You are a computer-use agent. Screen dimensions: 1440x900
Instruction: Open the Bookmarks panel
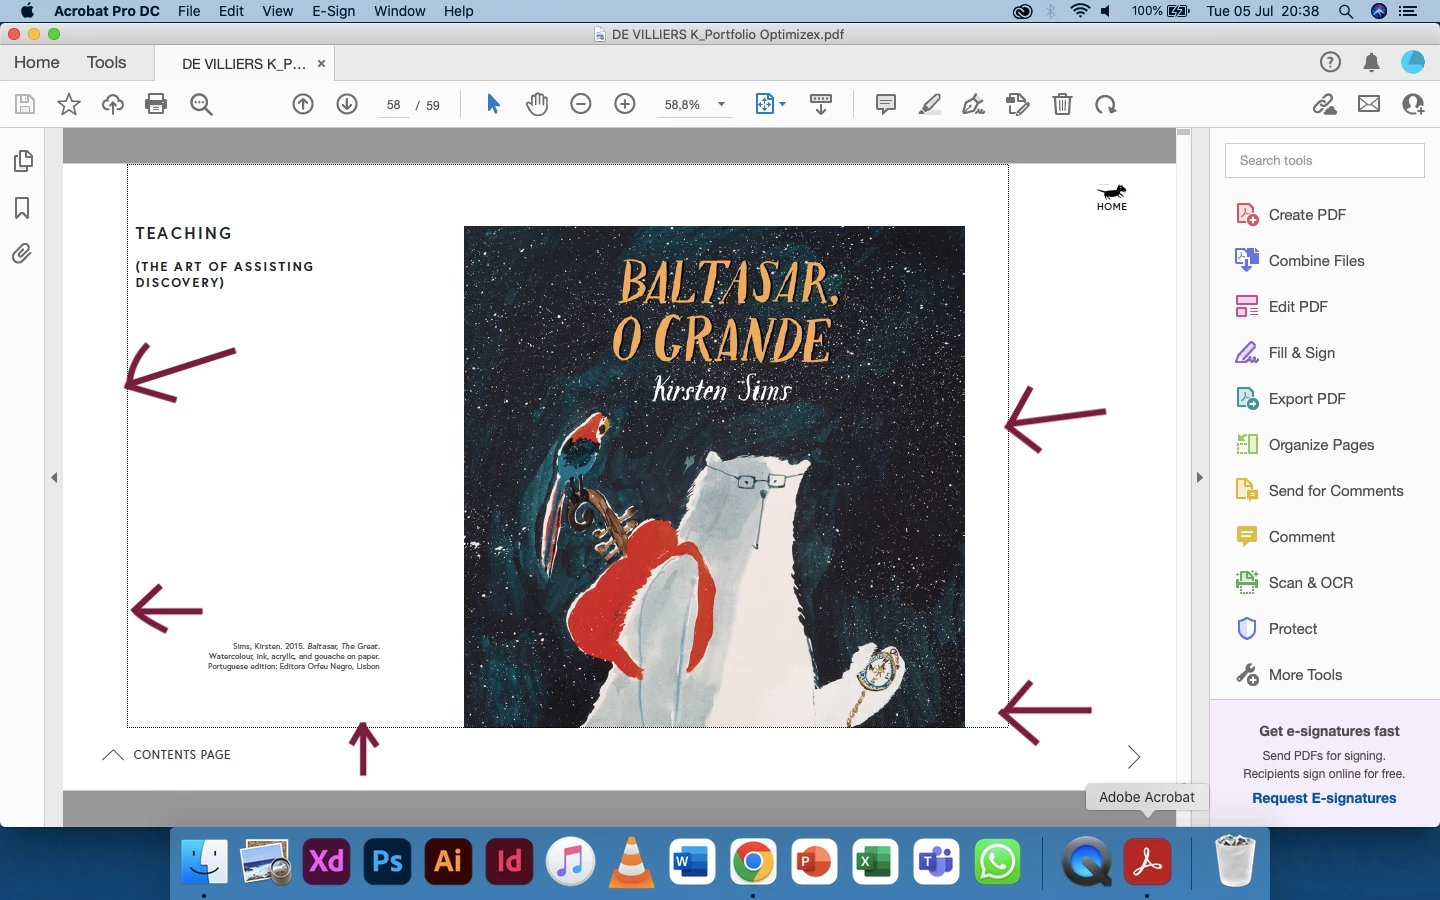pos(22,207)
